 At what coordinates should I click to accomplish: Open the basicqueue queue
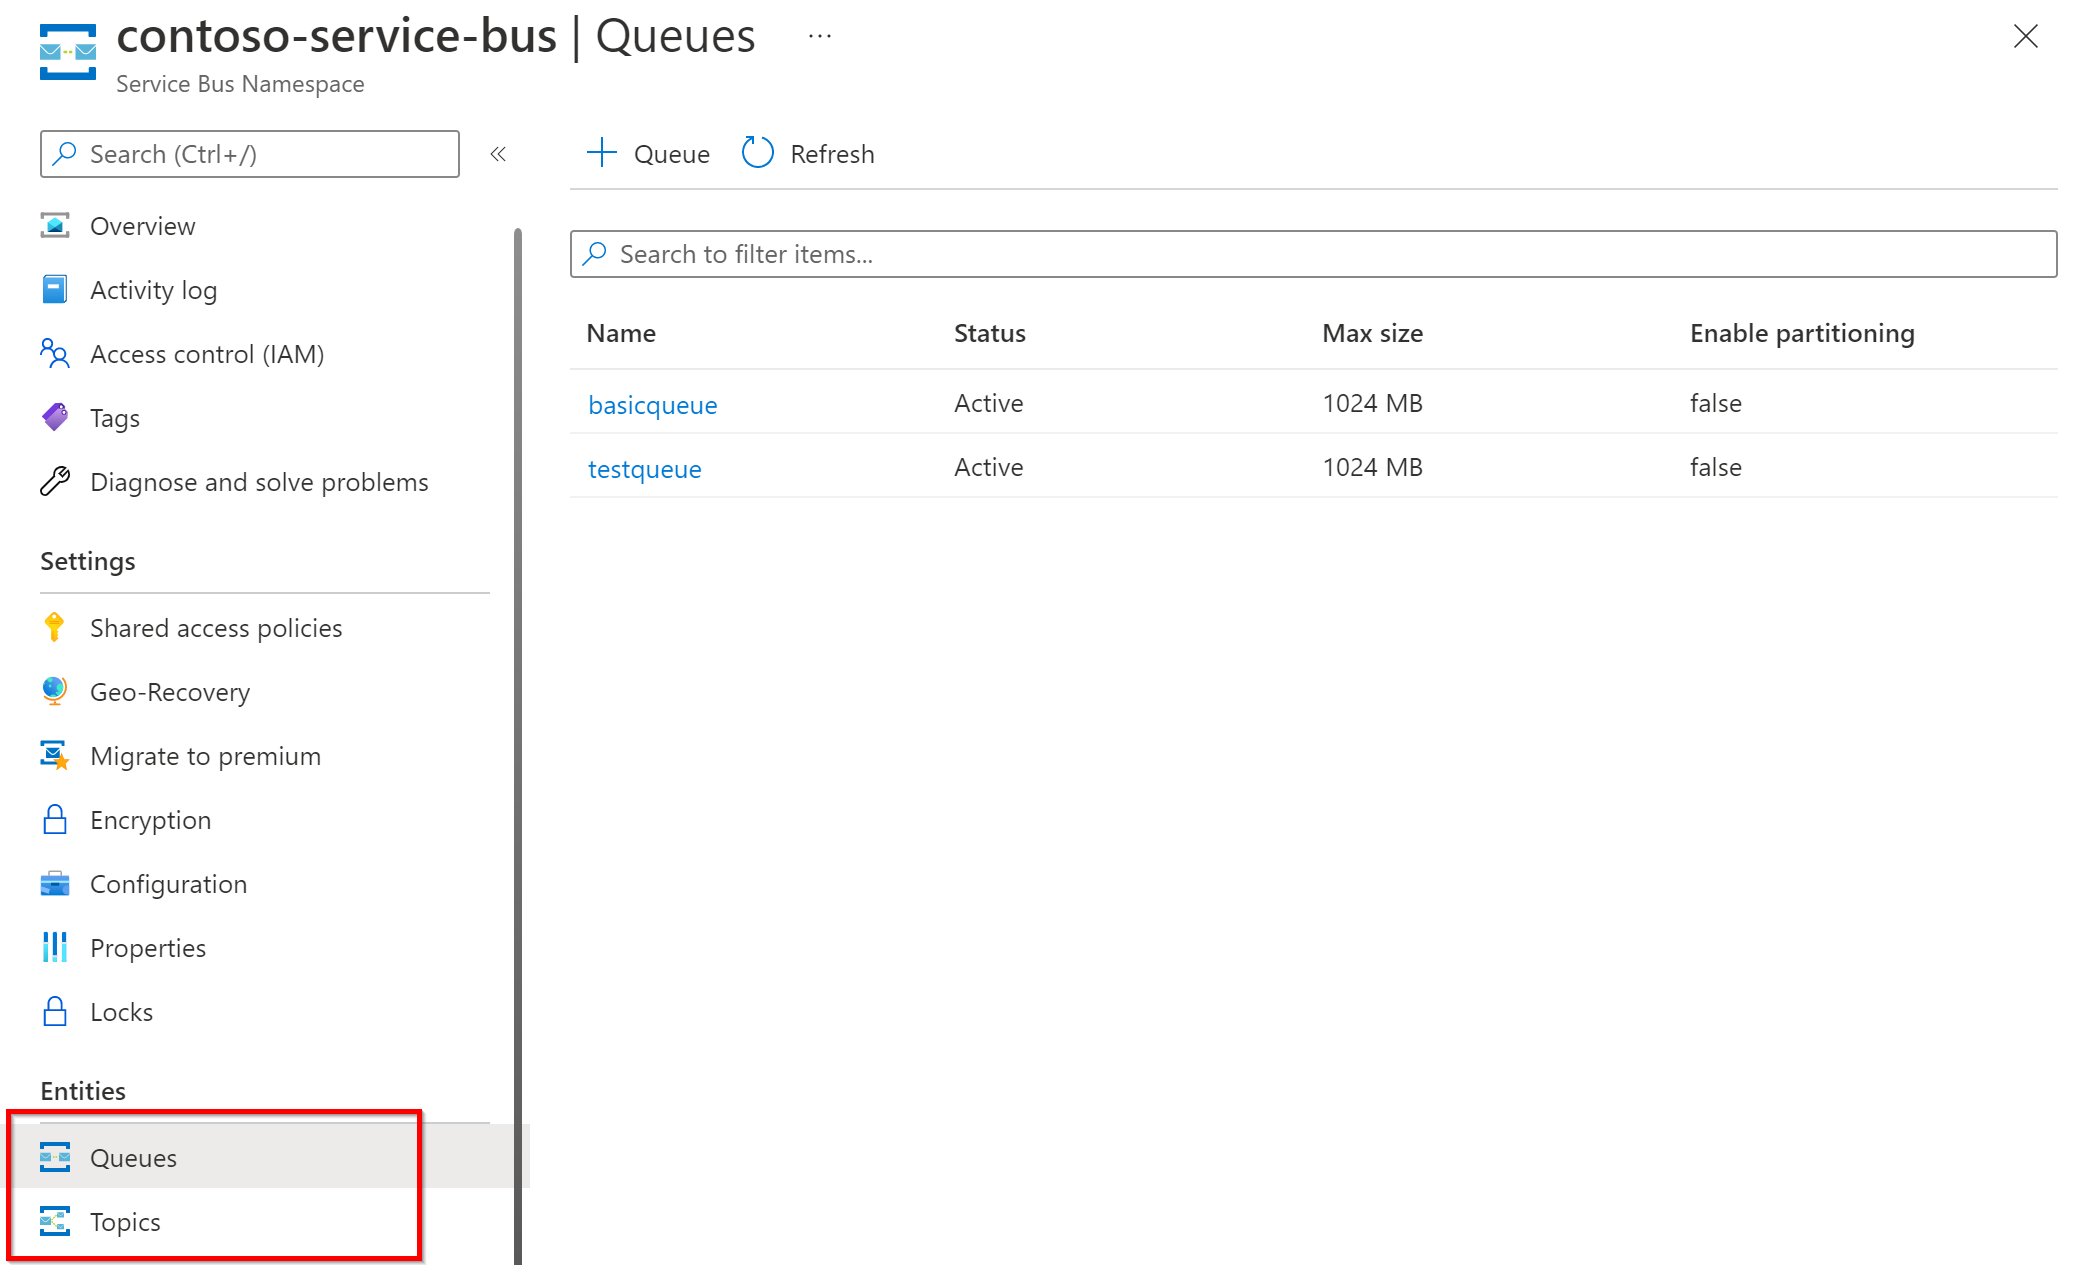(653, 403)
